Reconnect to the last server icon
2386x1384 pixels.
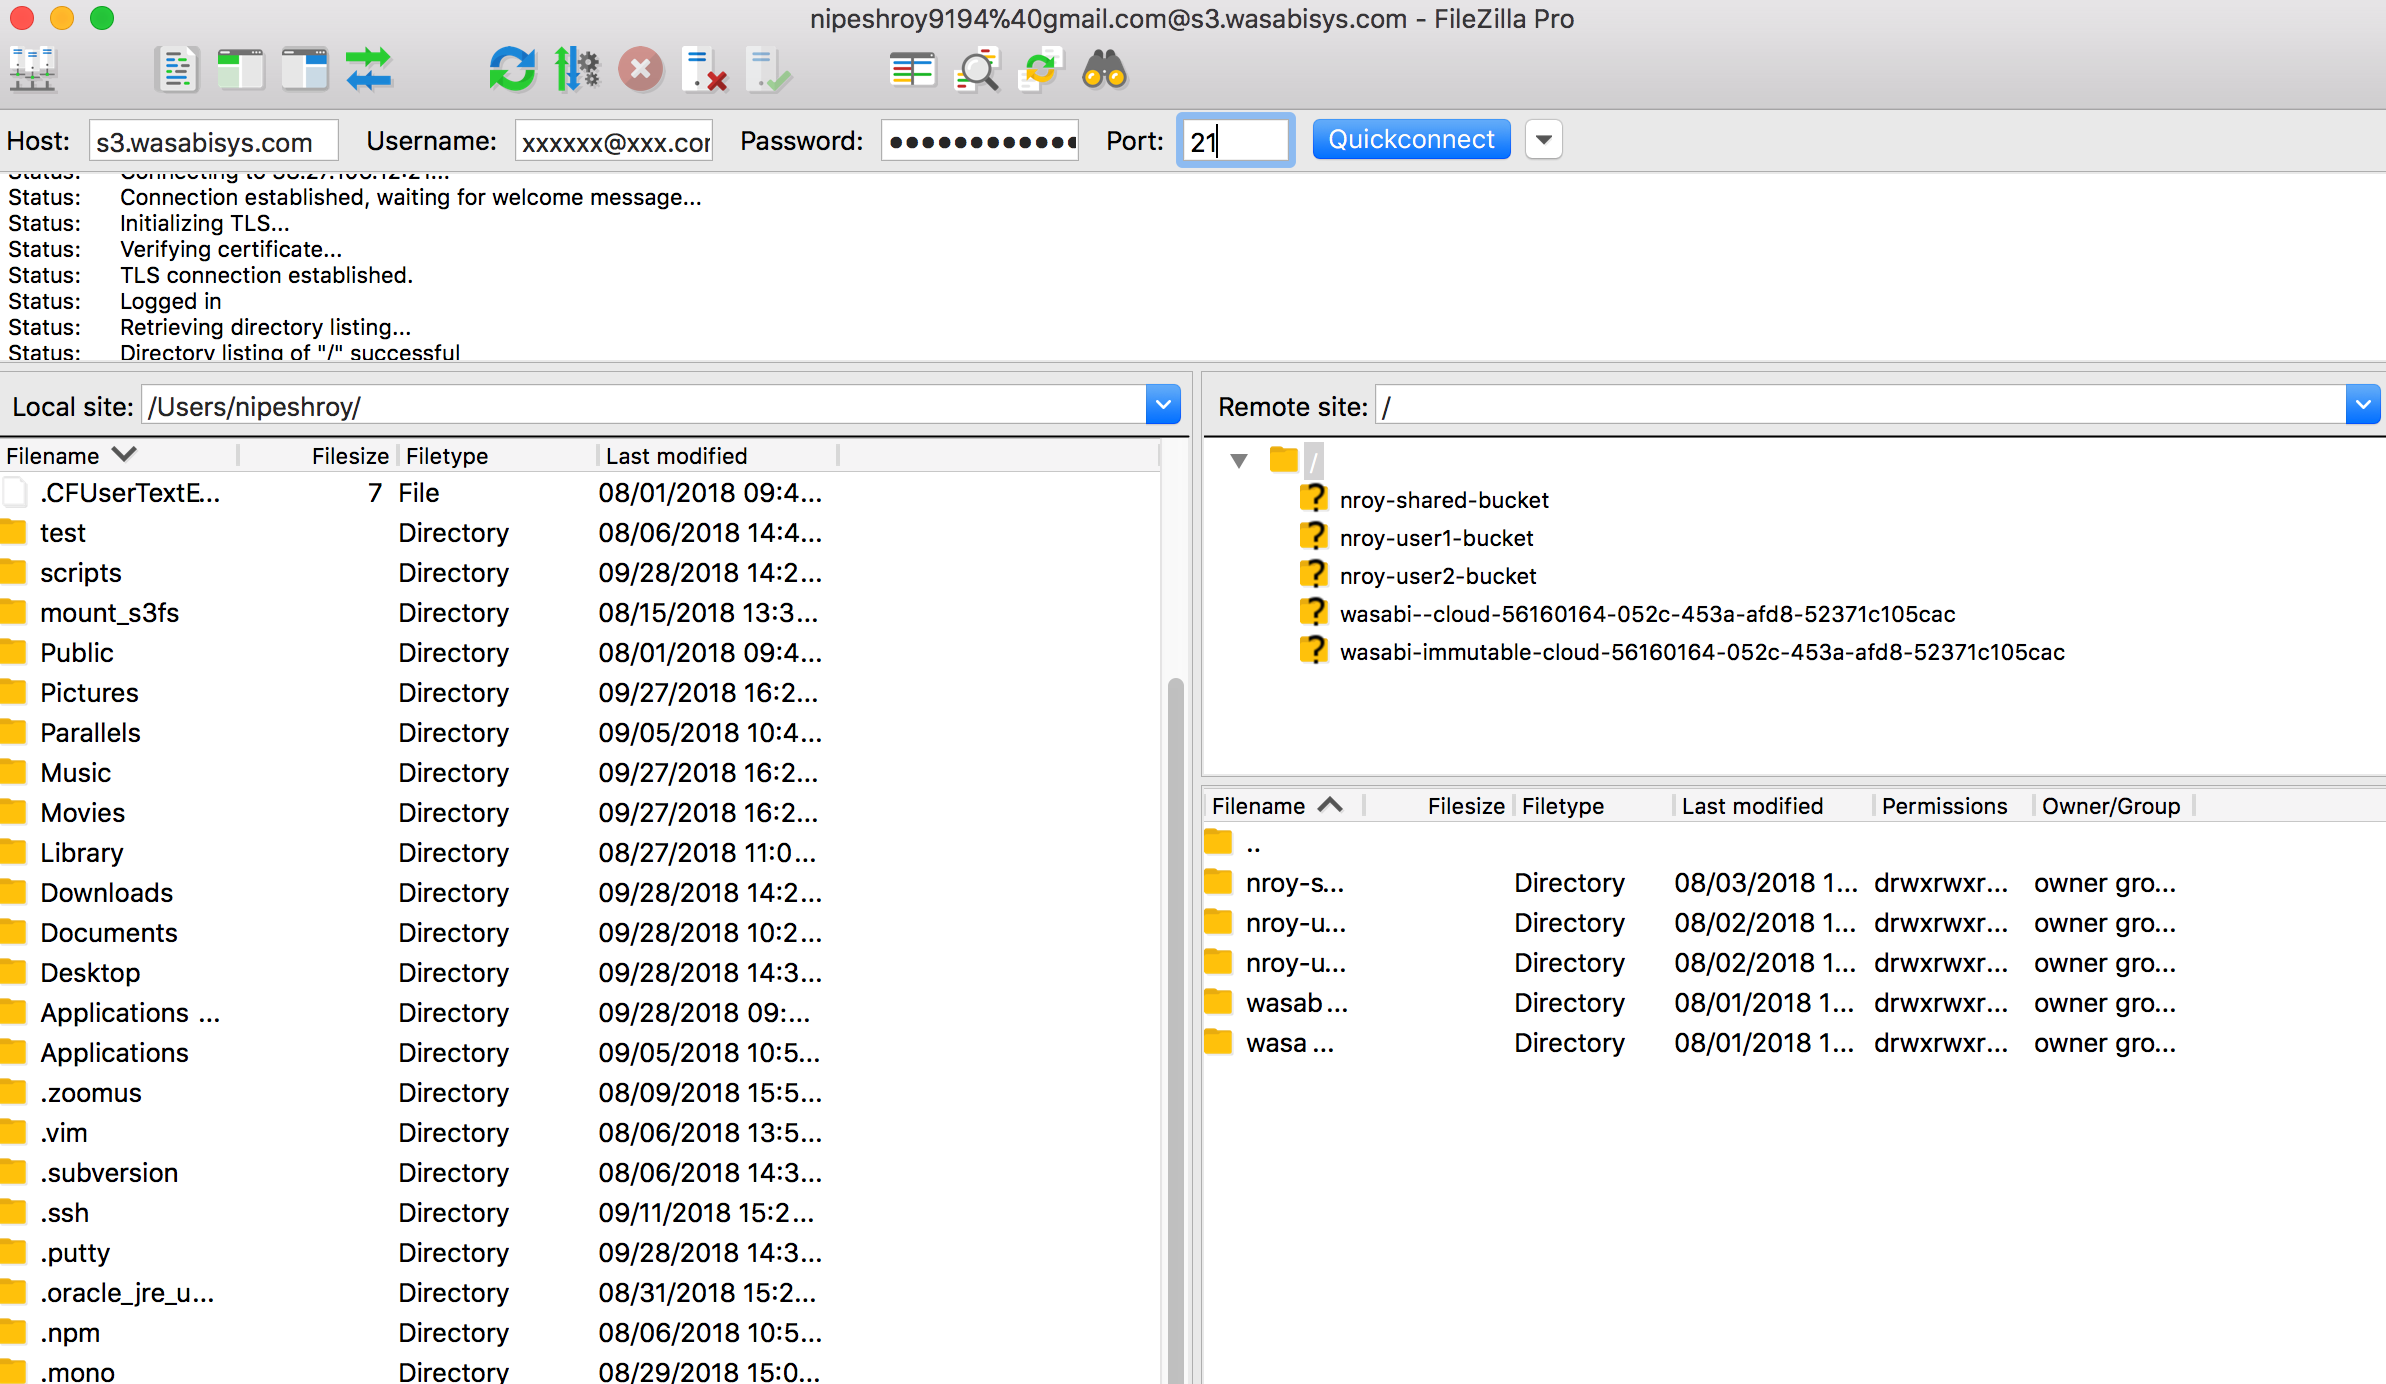(x=769, y=70)
